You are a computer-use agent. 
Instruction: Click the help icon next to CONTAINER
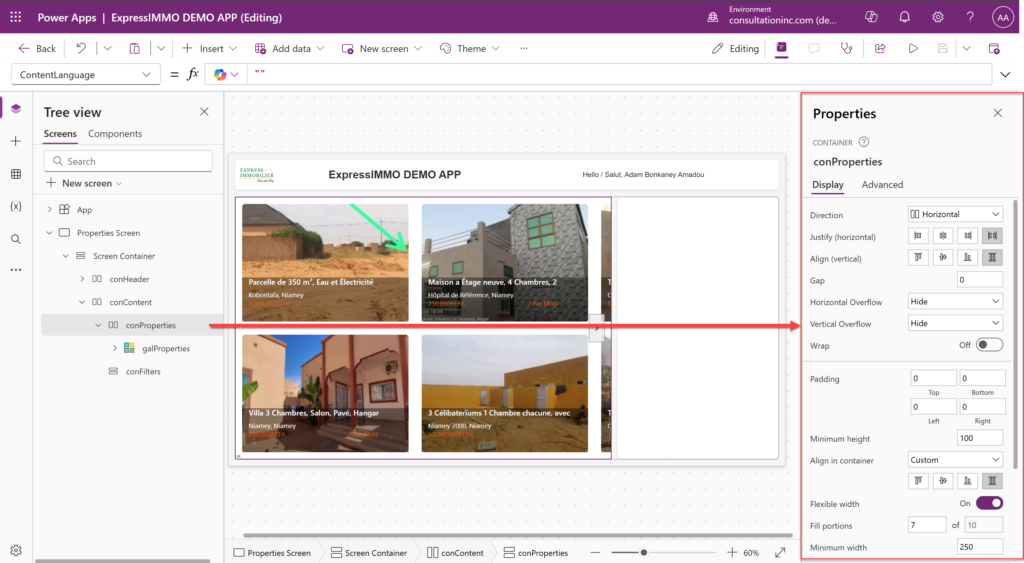(864, 142)
